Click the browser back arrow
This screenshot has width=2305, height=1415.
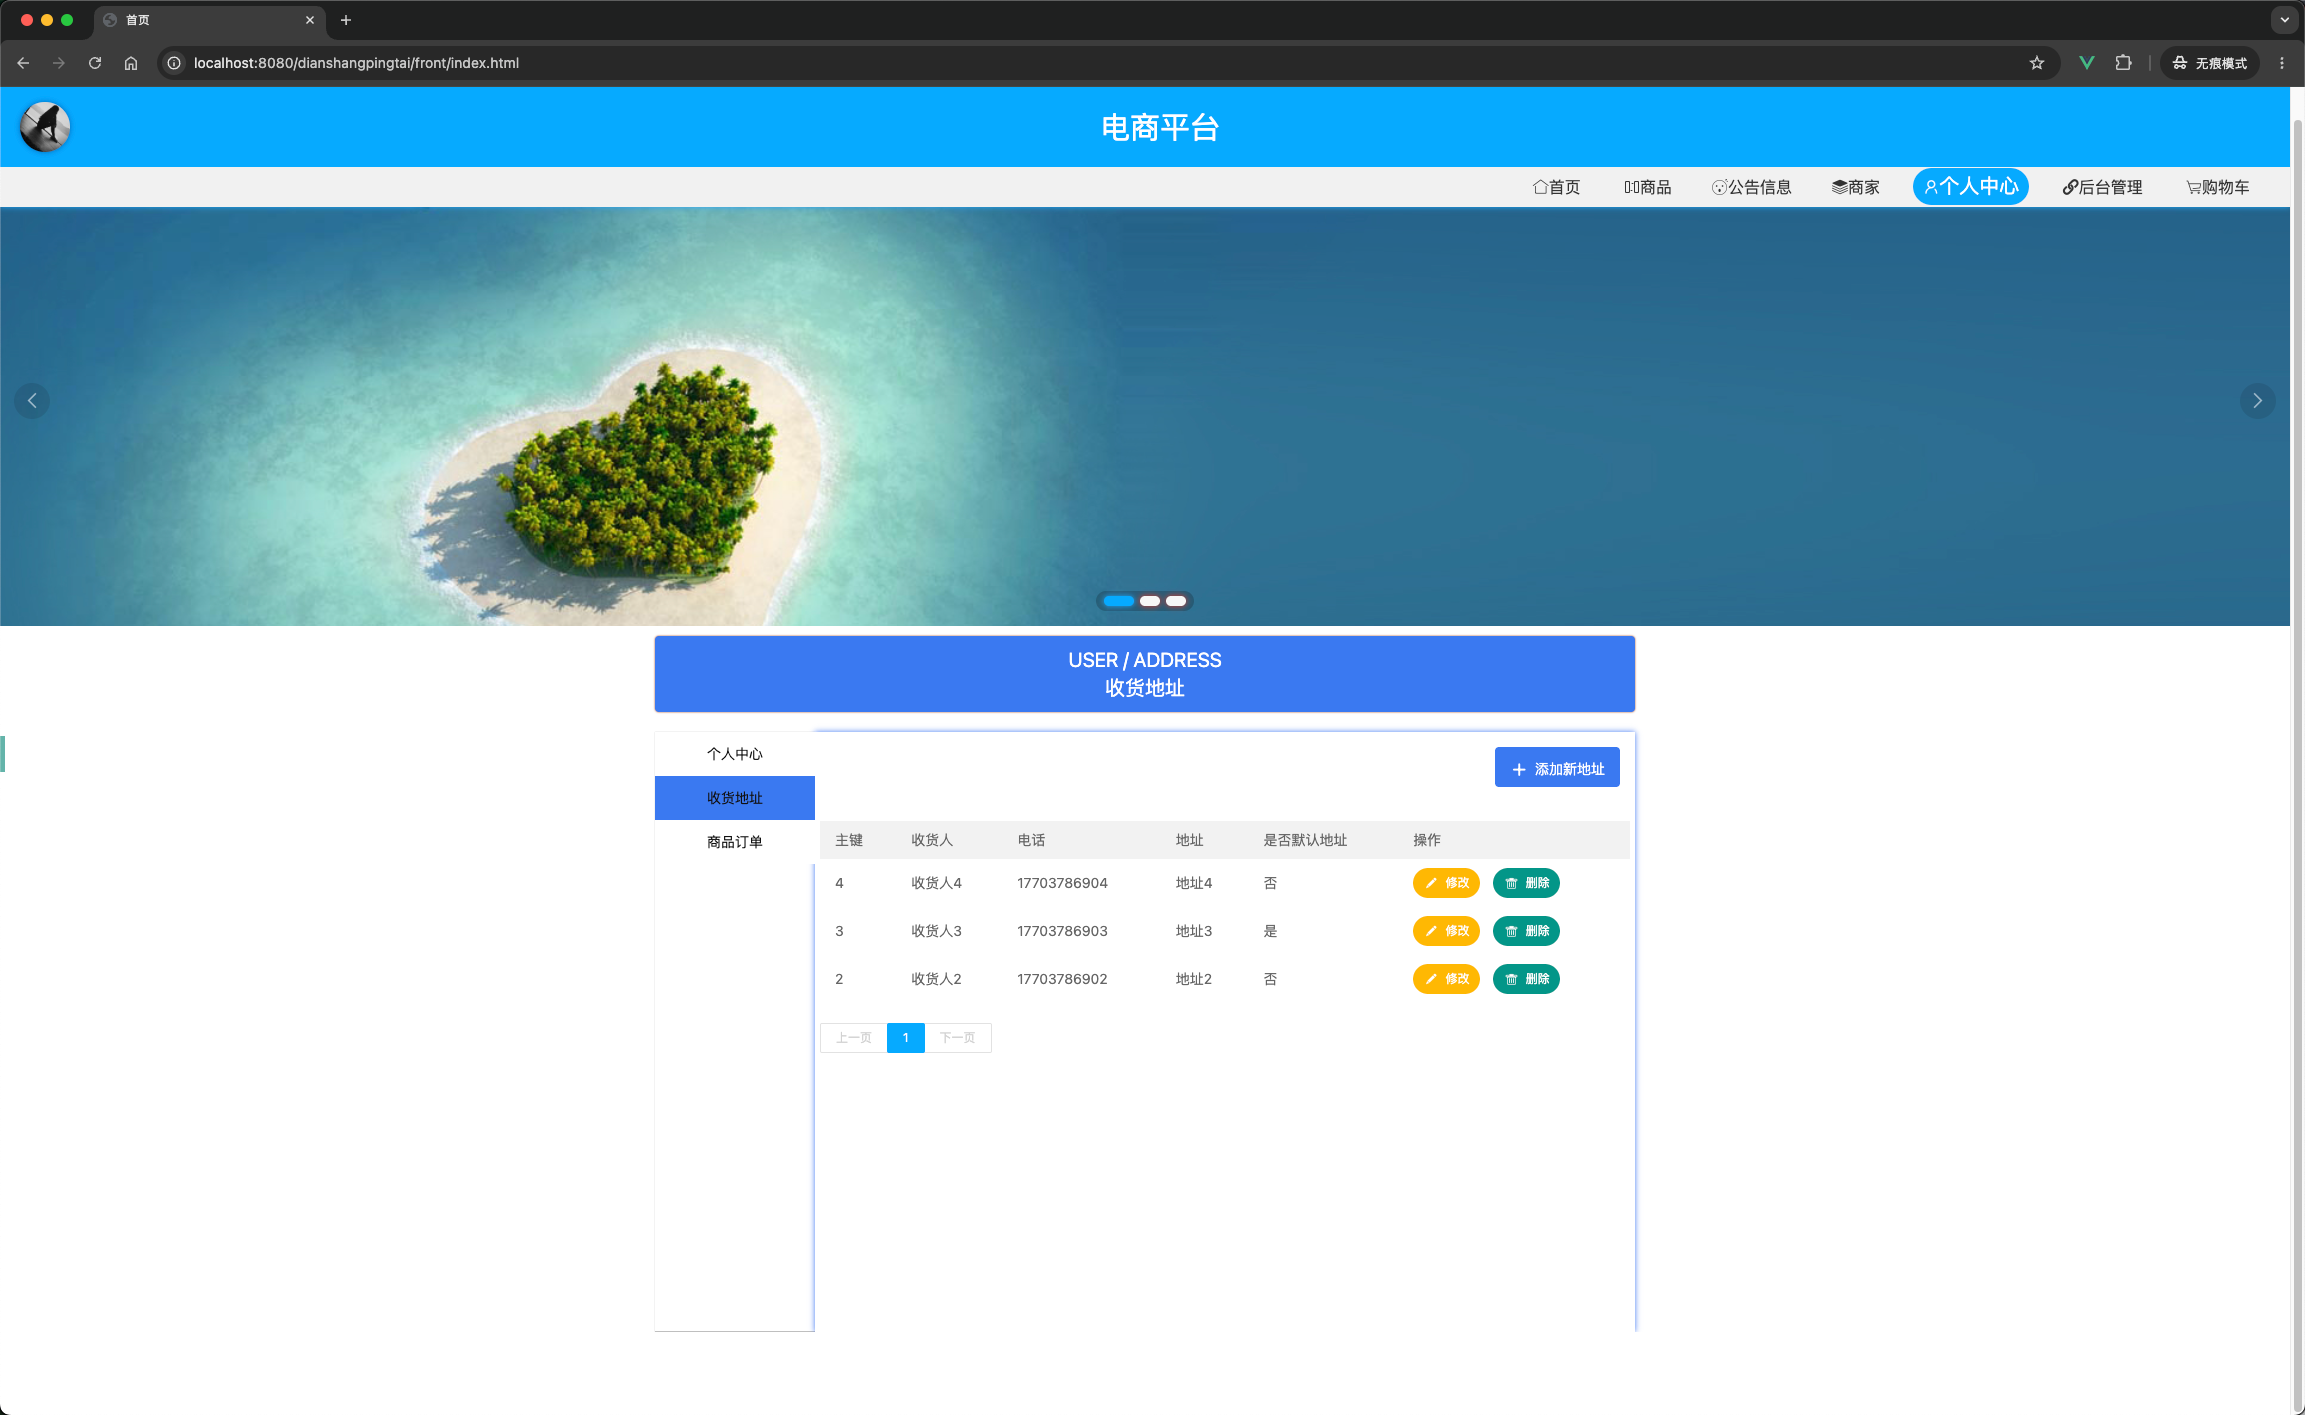(x=23, y=63)
